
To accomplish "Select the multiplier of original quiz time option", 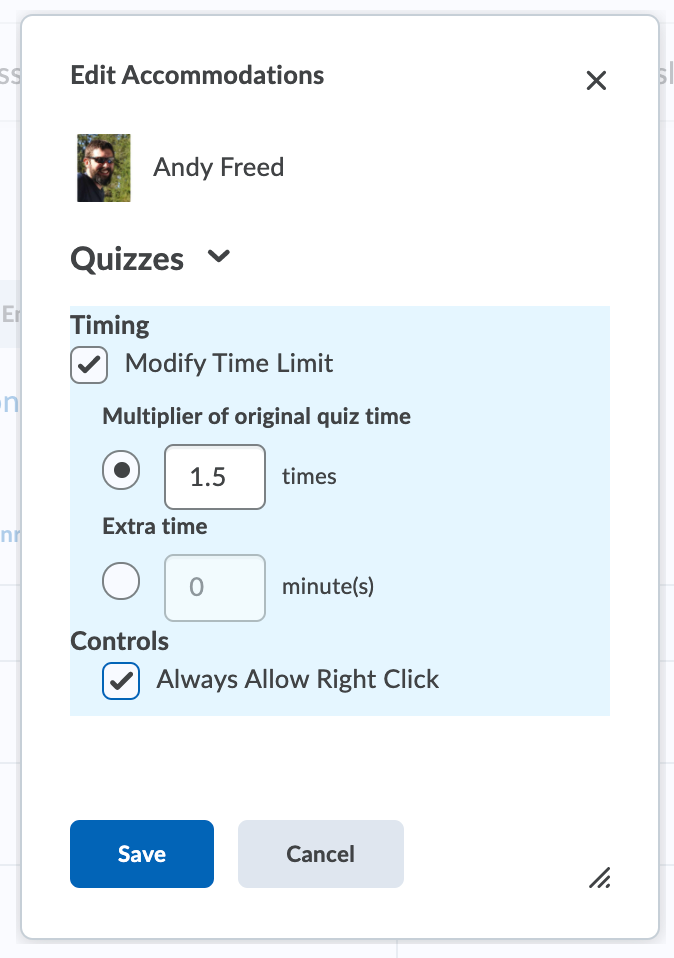I will (121, 470).
